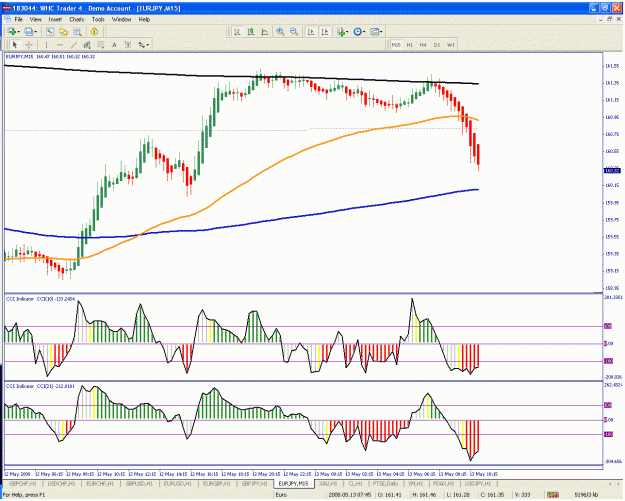Restore the inner chart window

tap(609, 19)
